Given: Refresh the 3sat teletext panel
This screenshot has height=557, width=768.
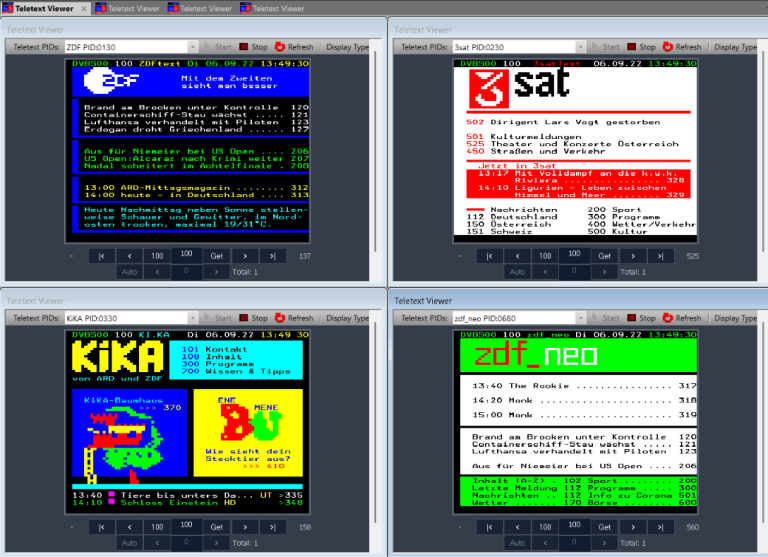Looking at the screenshot, I should tap(682, 47).
